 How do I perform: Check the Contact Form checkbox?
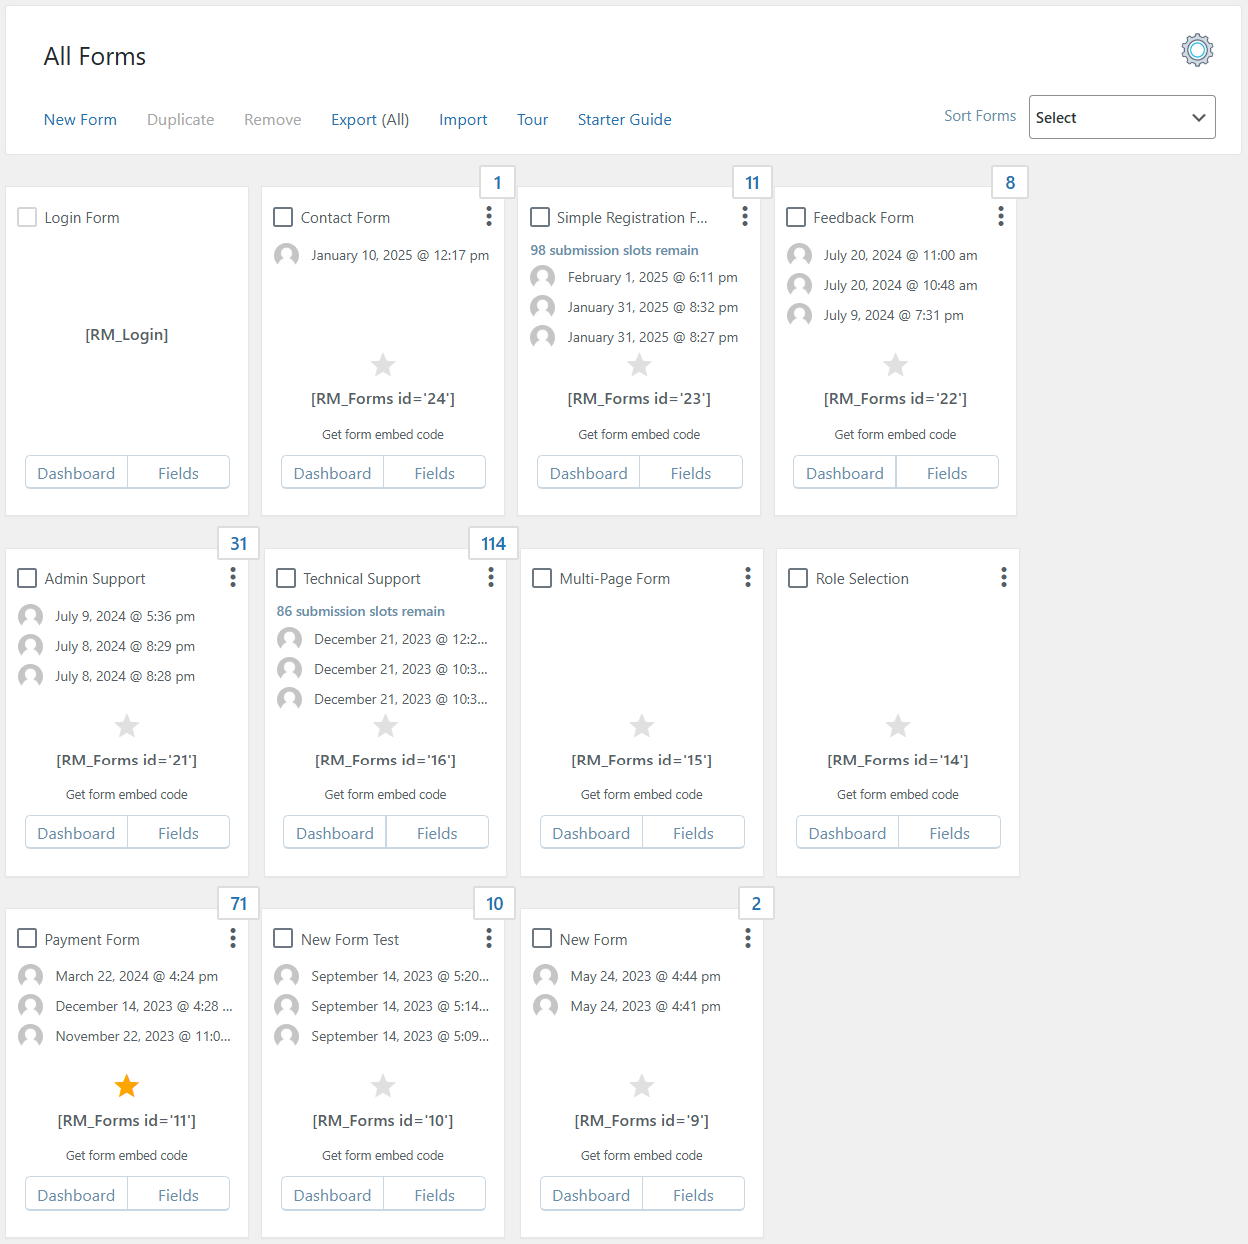point(283,217)
